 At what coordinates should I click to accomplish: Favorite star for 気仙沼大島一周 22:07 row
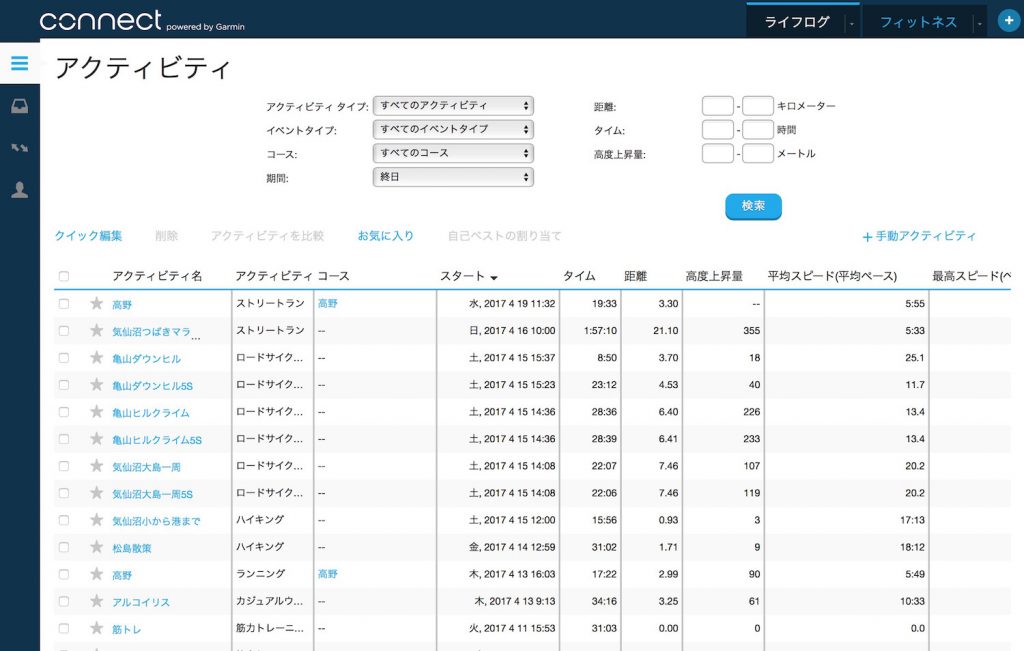[97, 466]
